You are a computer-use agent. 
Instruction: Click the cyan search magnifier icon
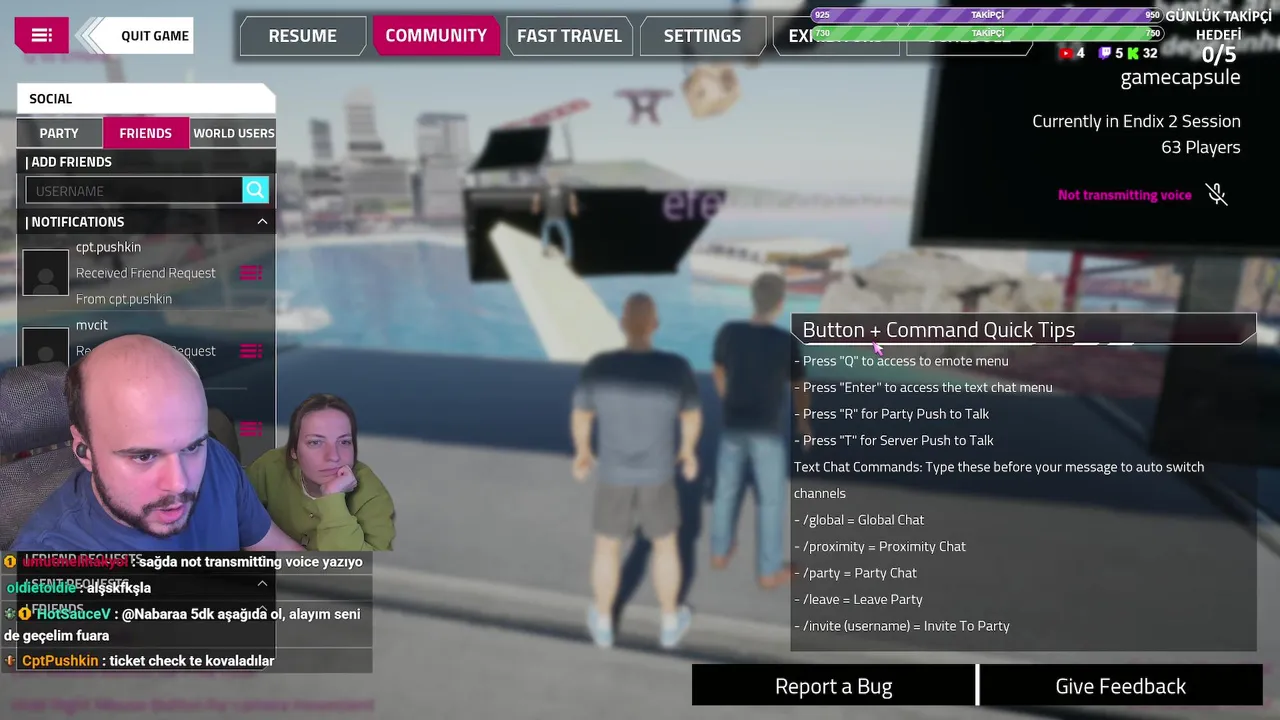(x=256, y=190)
